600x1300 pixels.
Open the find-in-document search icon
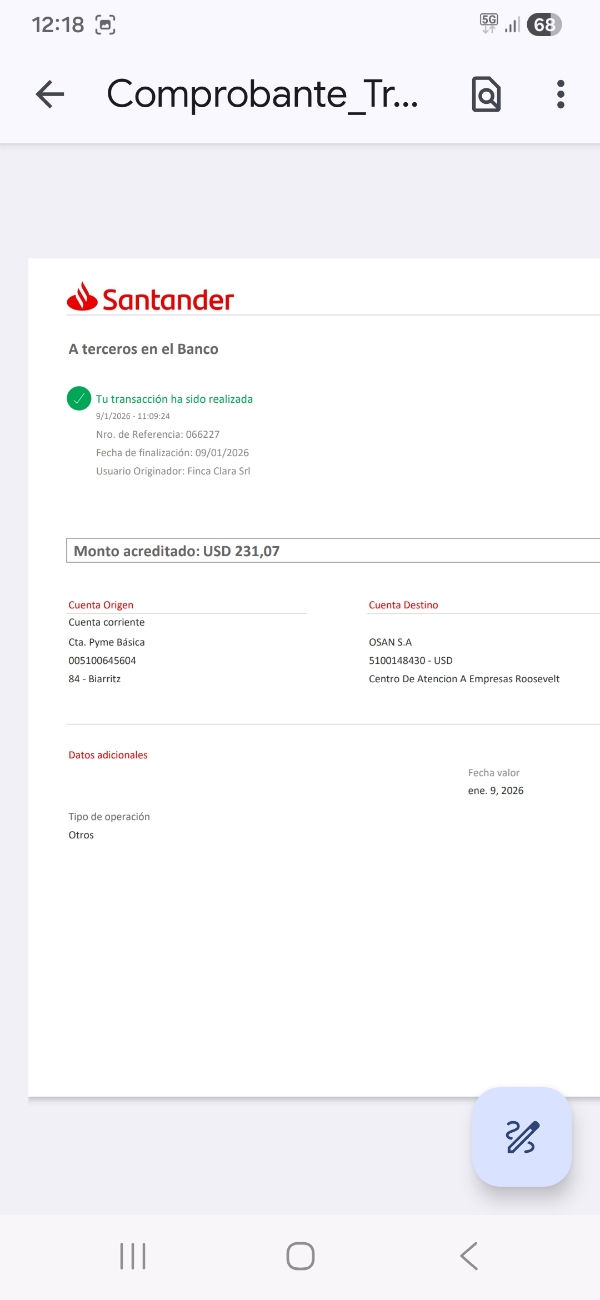click(x=486, y=94)
